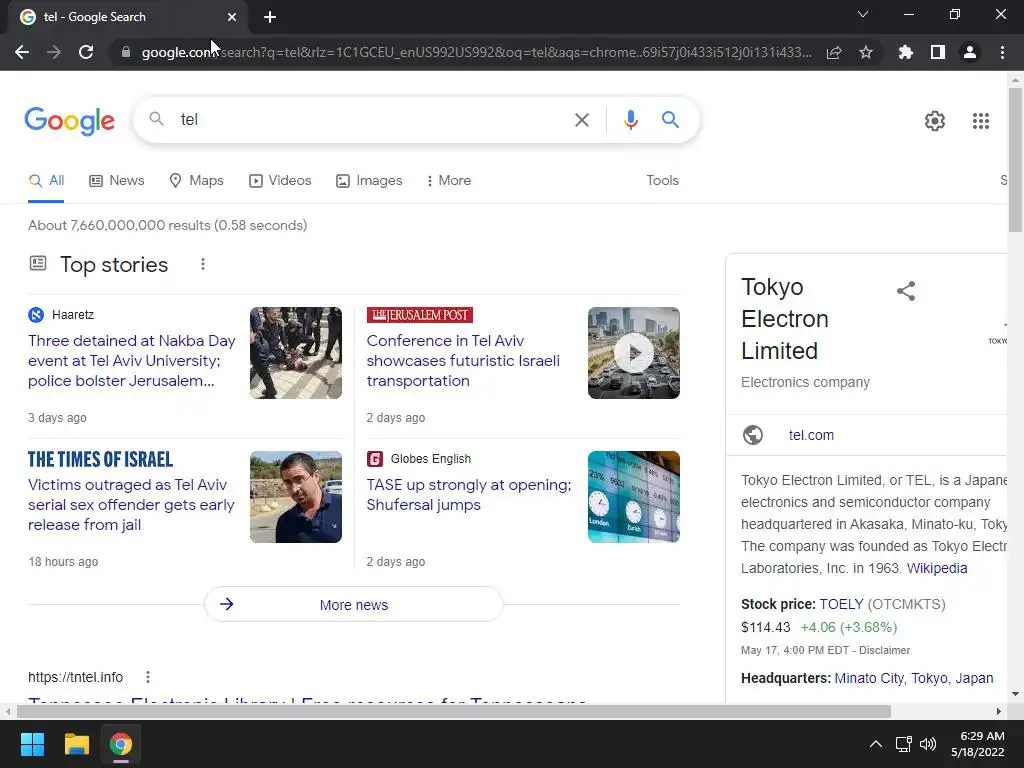Screen dimensions: 1024x768
Task: Click the Haaretz source label
Action: point(72,315)
